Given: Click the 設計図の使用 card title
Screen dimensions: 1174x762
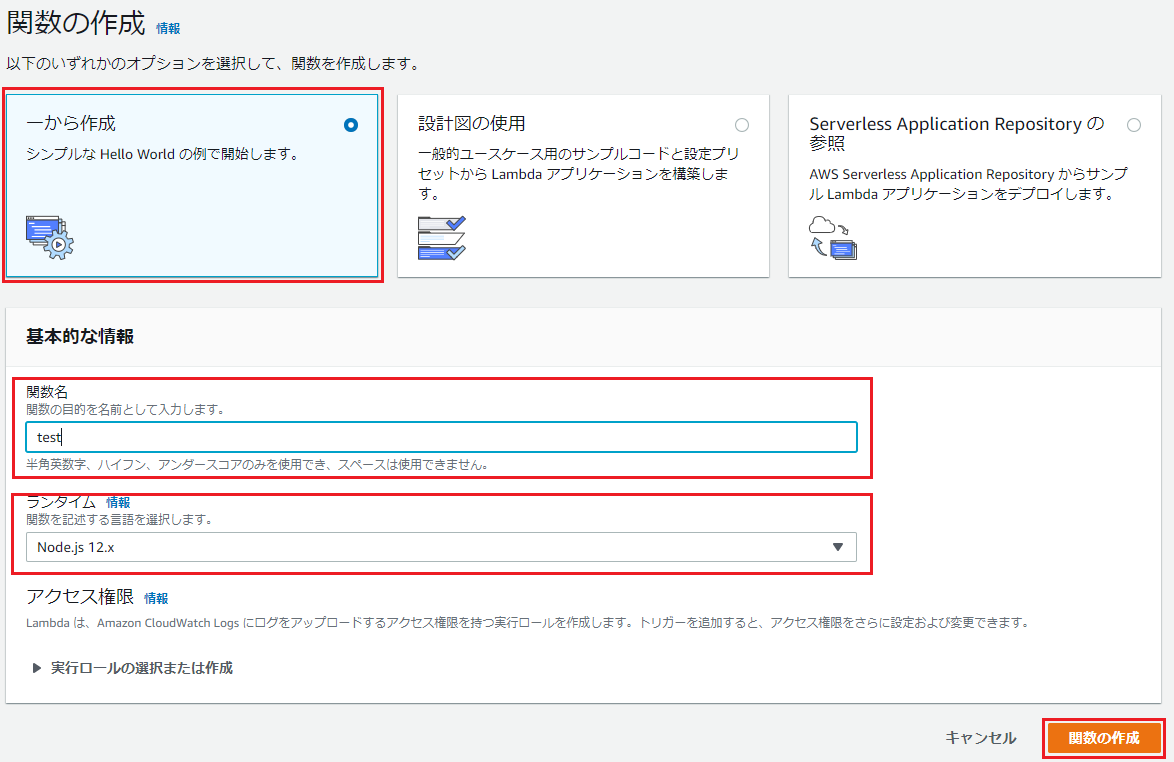Looking at the screenshot, I should point(472,124).
